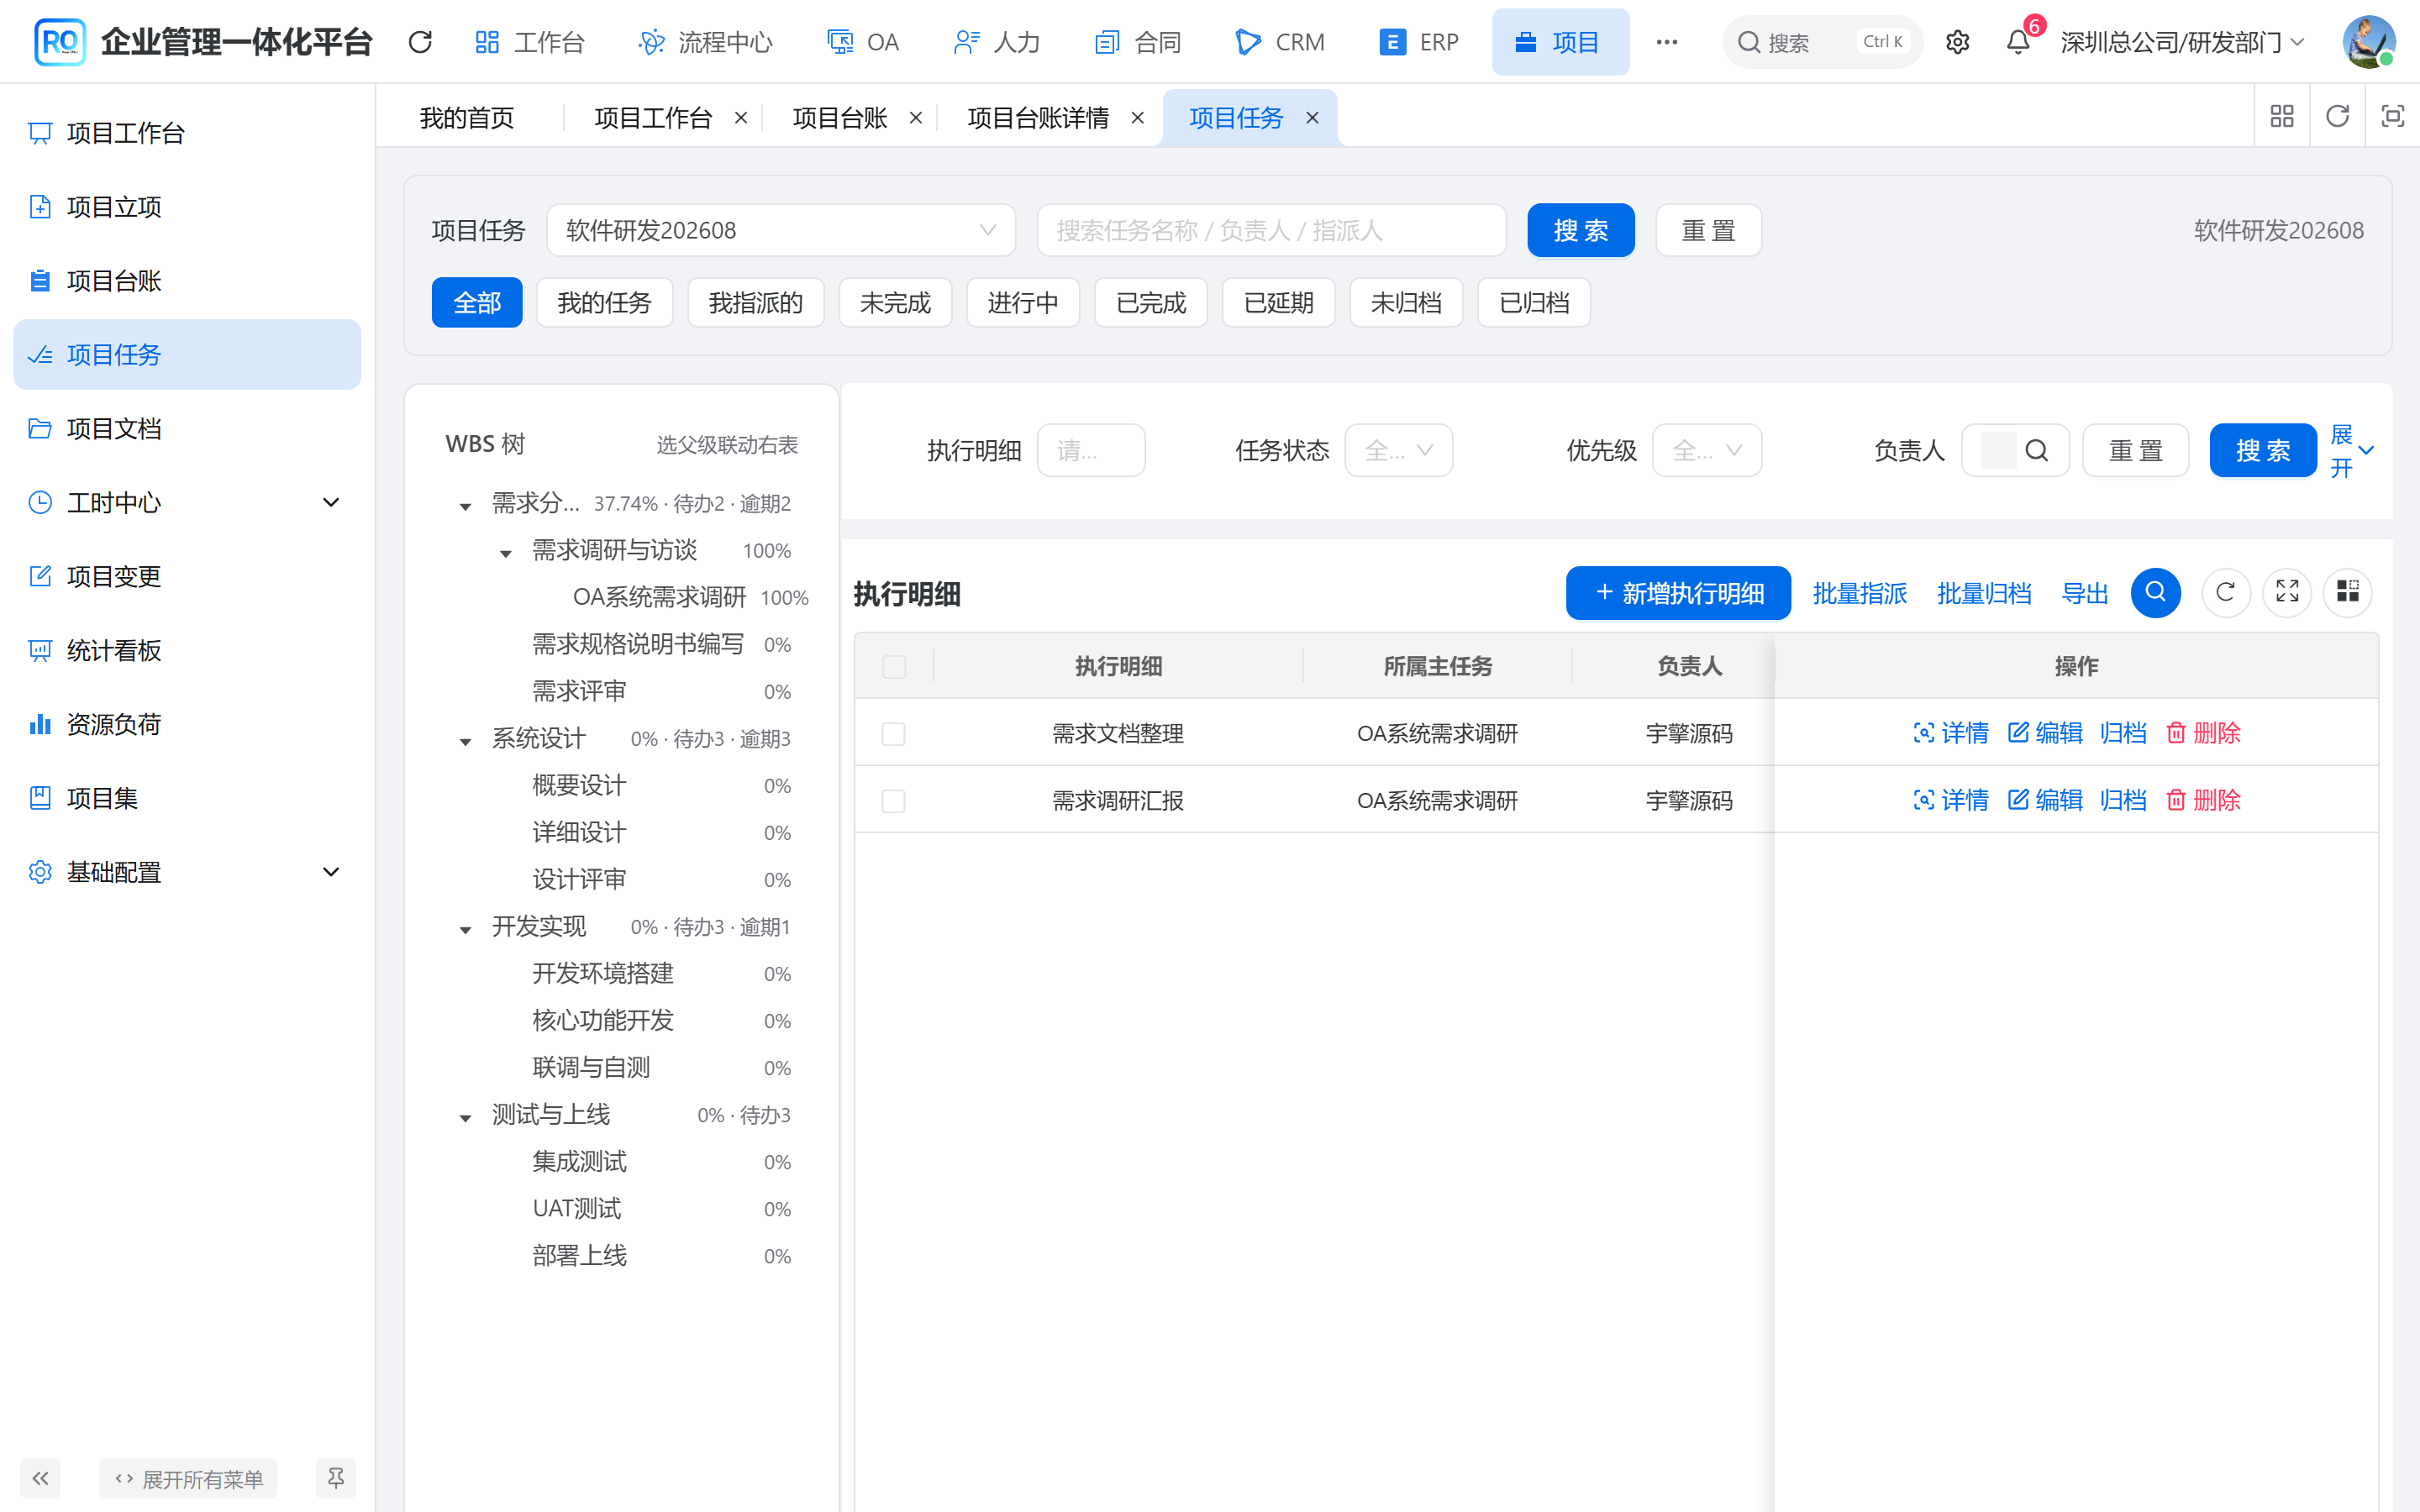Image resolution: width=2420 pixels, height=1512 pixels.
Task: Select the 已延期 filter
Action: coord(1278,303)
